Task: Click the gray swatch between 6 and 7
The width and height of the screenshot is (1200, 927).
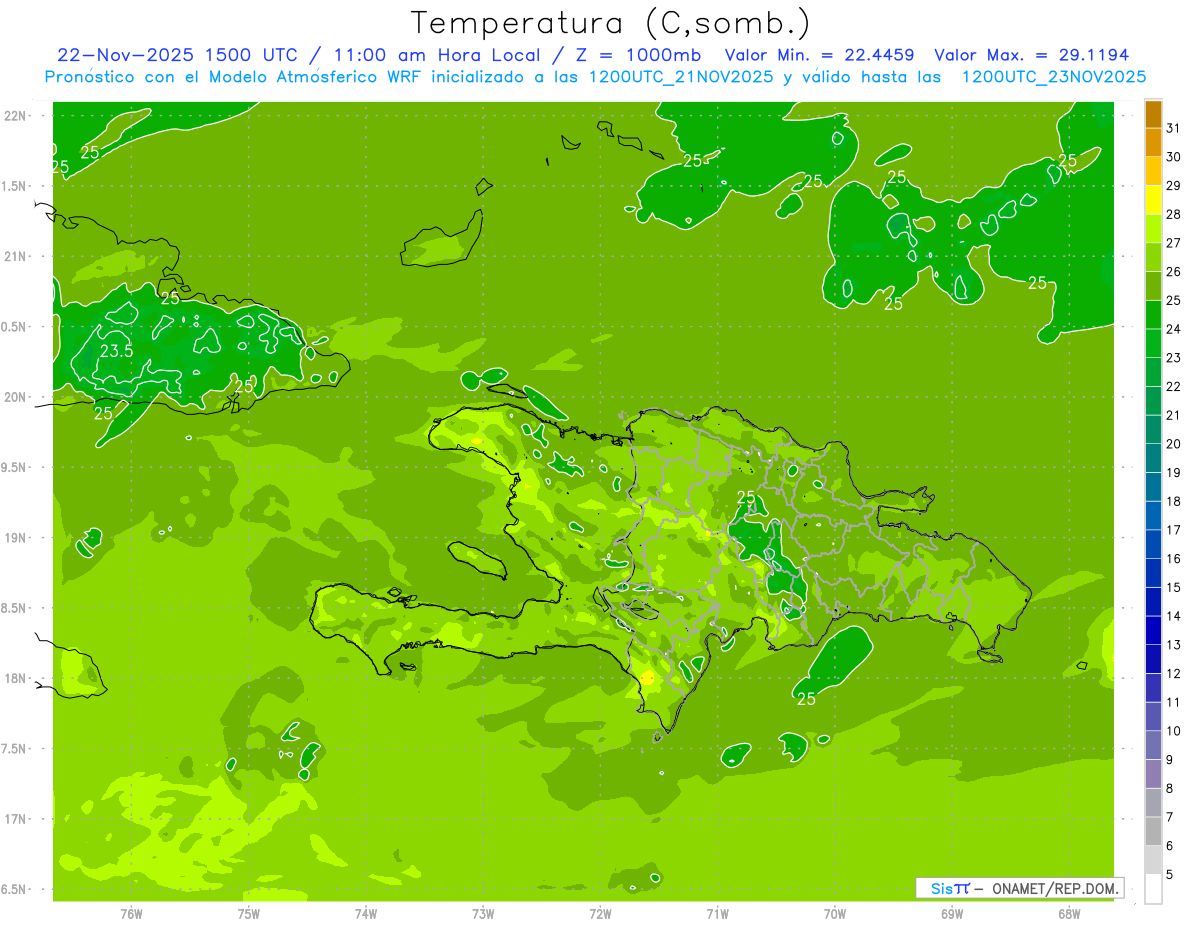Action: [x=1153, y=832]
